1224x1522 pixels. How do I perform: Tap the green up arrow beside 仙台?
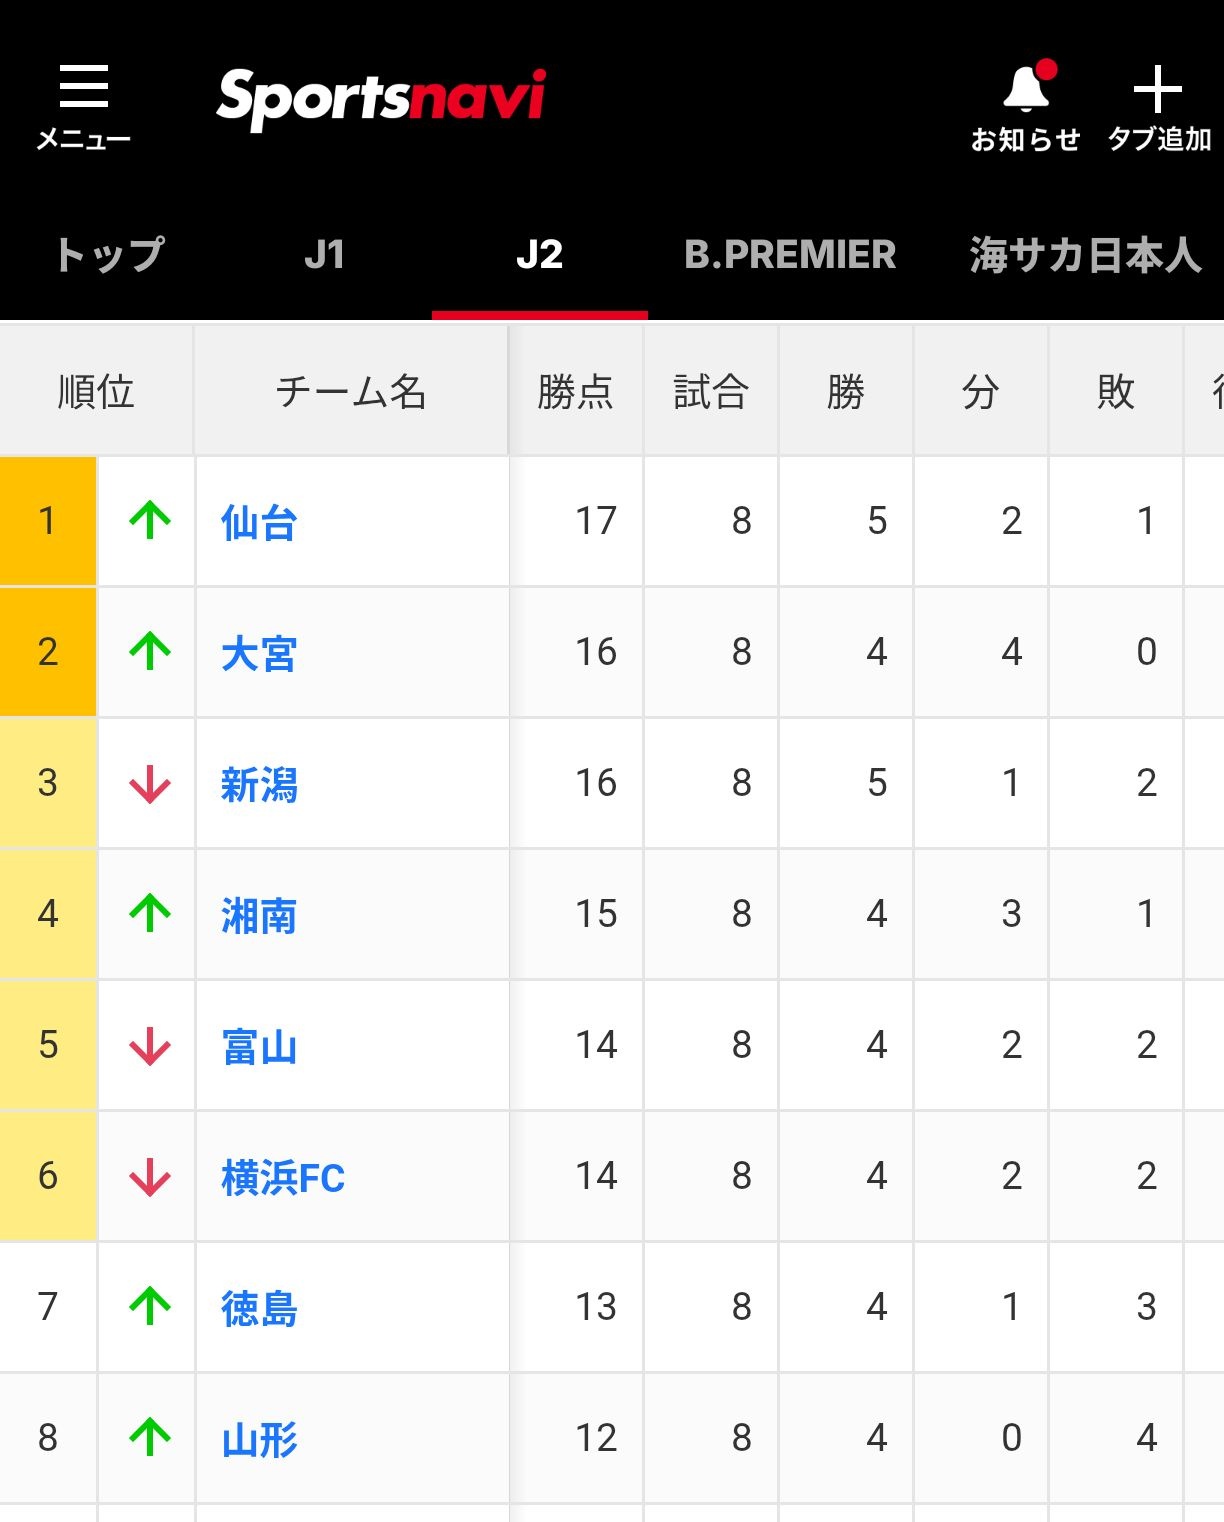(150, 521)
